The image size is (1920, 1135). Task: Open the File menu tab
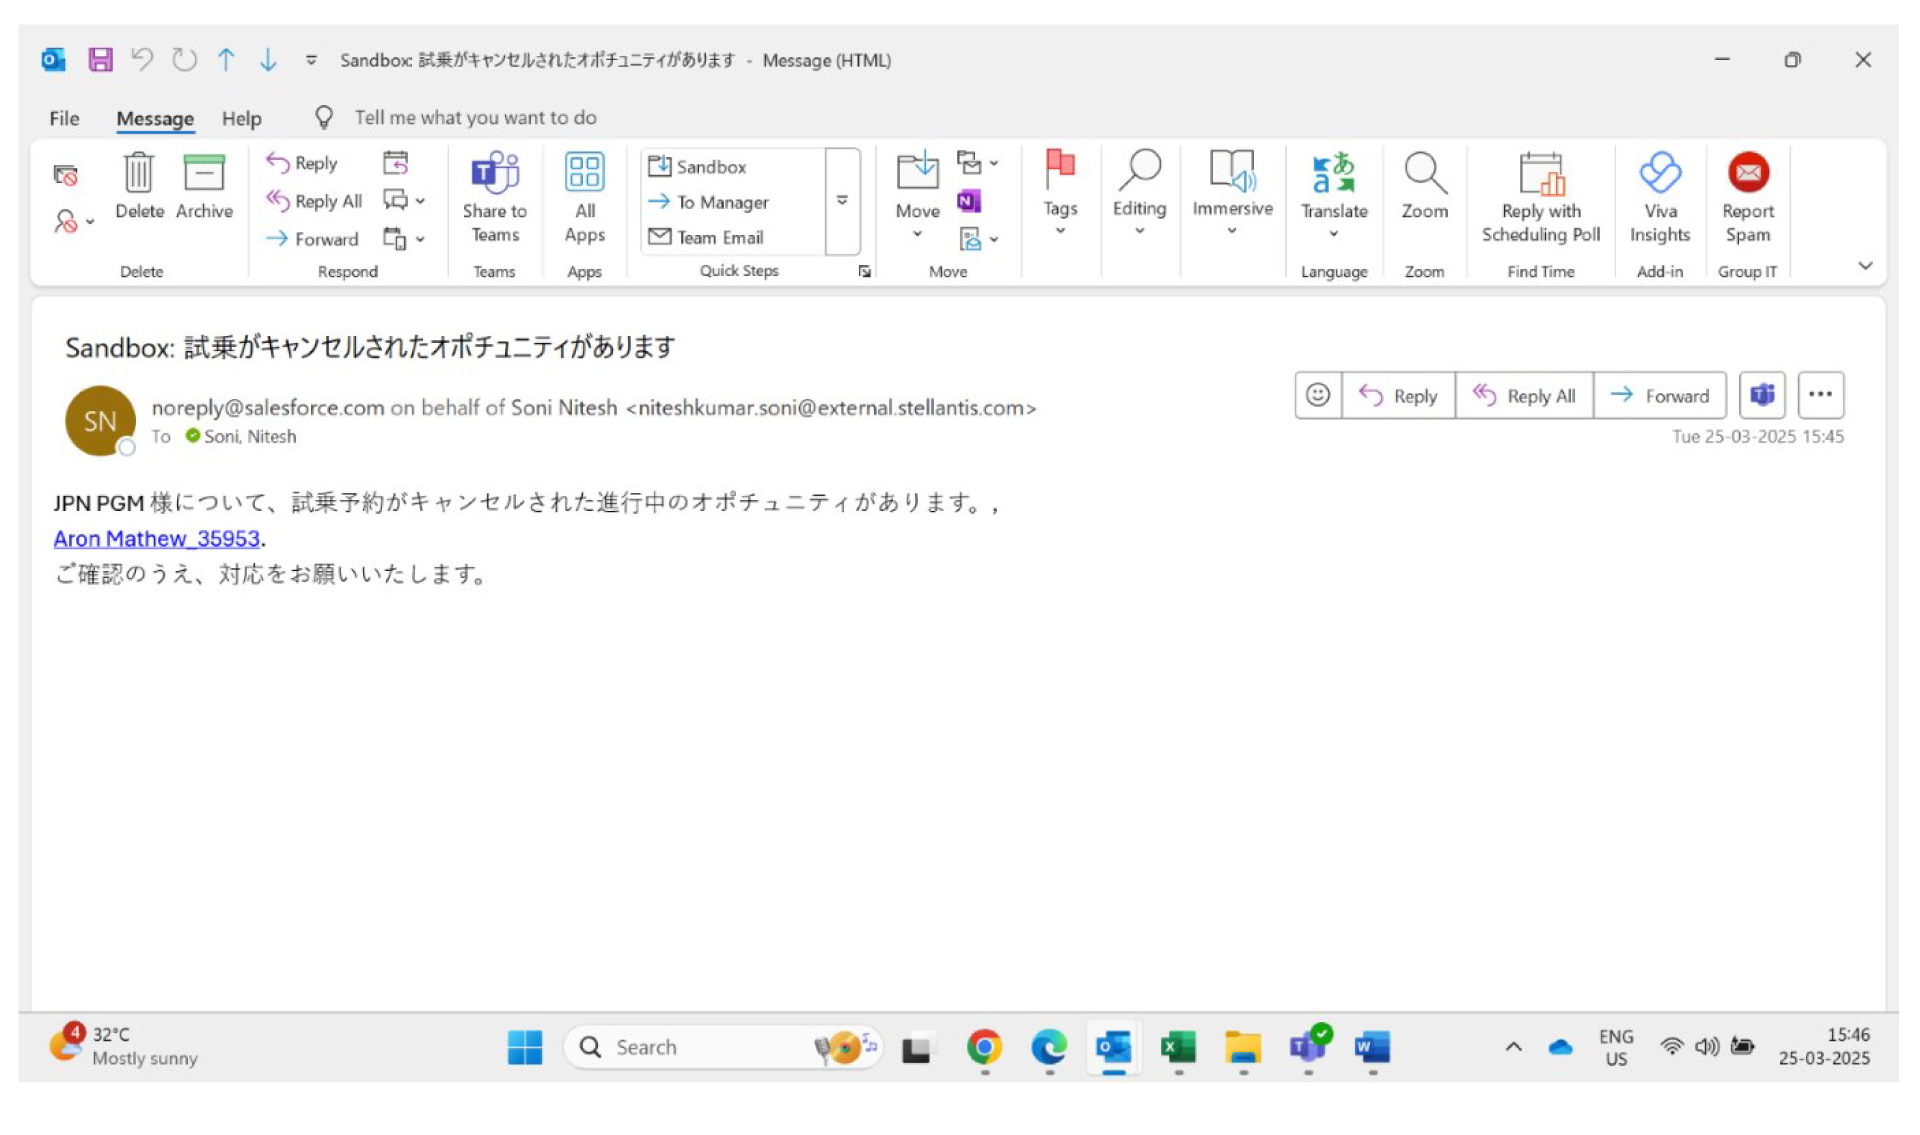64,118
